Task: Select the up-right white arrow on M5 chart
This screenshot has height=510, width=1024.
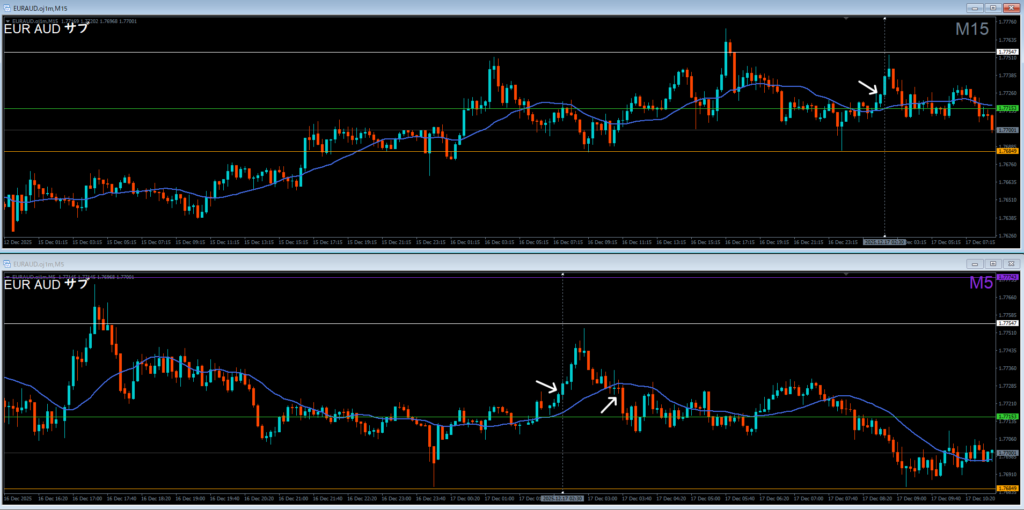Action: [x=609, y=403]
